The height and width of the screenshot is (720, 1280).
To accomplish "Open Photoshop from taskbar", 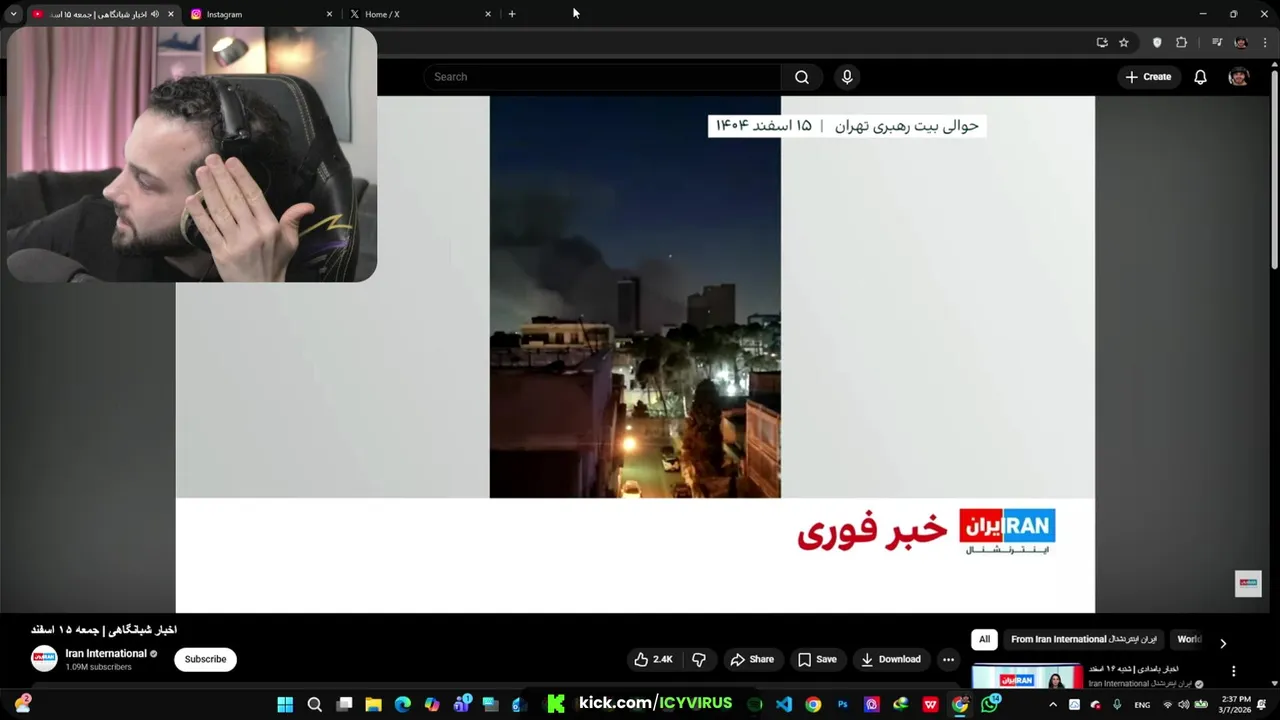I will pos(842,704).
